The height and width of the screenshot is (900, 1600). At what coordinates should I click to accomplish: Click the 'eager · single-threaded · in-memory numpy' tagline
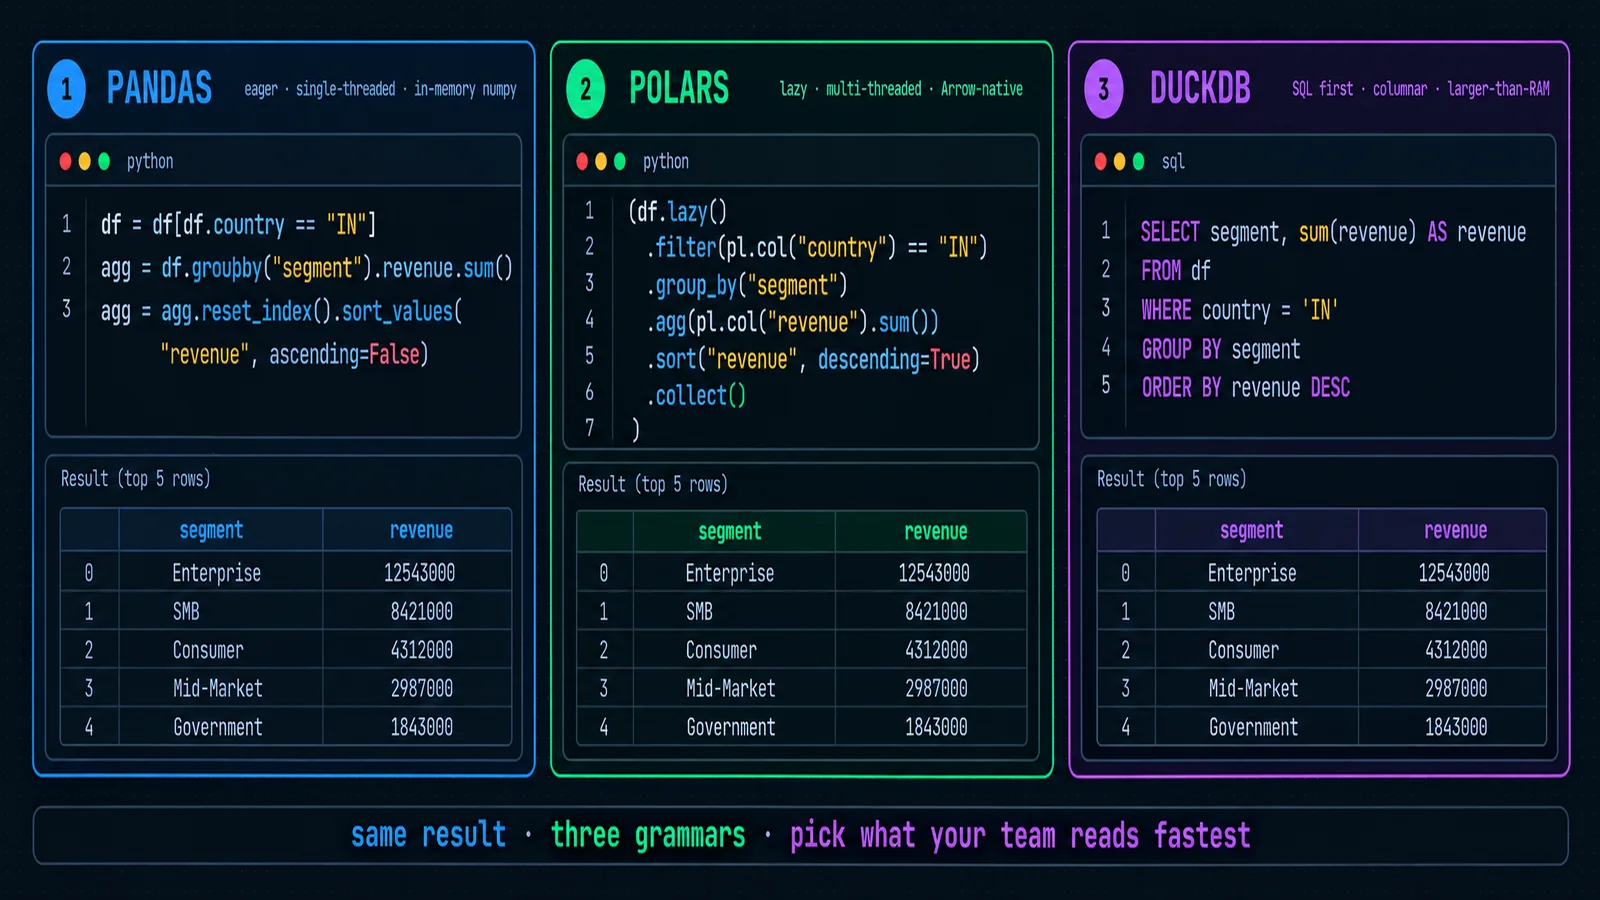click(380, 89)
